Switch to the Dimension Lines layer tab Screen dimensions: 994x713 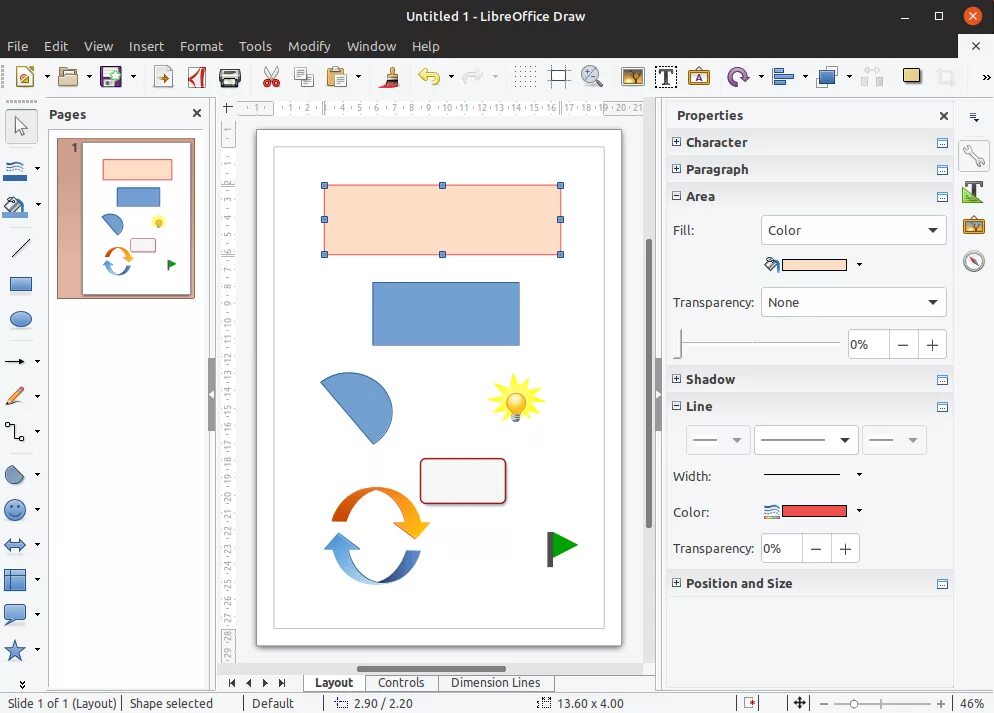[x=496, y=683]
